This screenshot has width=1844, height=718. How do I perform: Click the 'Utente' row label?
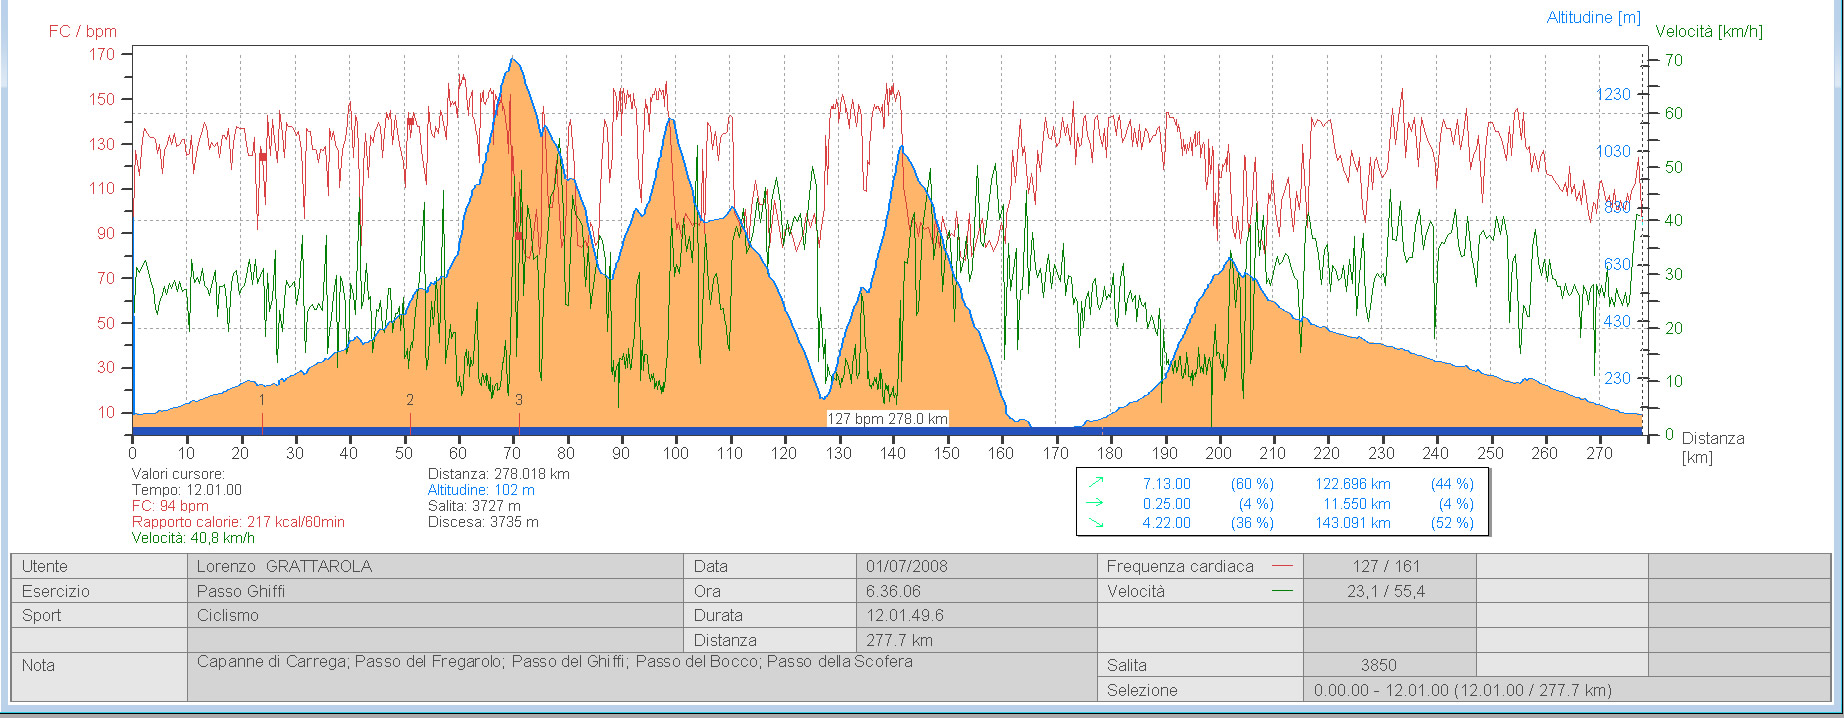coord(45,566)
